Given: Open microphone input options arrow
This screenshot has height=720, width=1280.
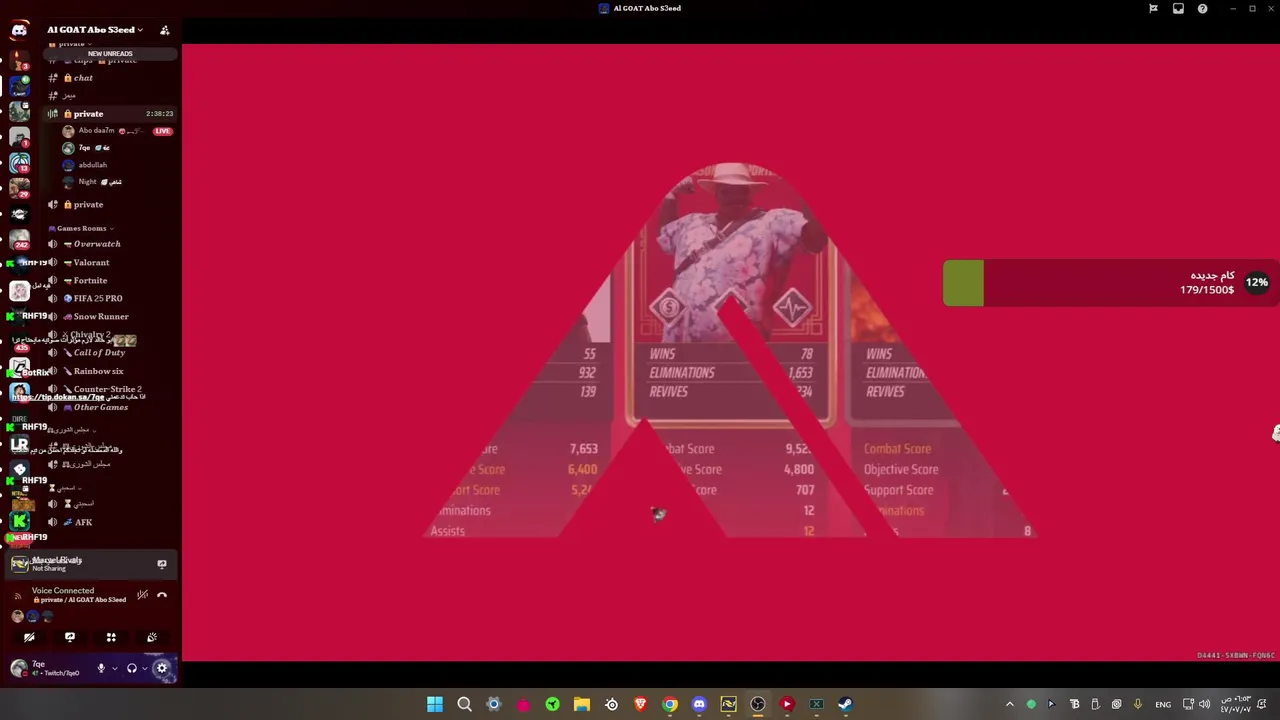Looking at the screenshot, I should coord(115,668).
